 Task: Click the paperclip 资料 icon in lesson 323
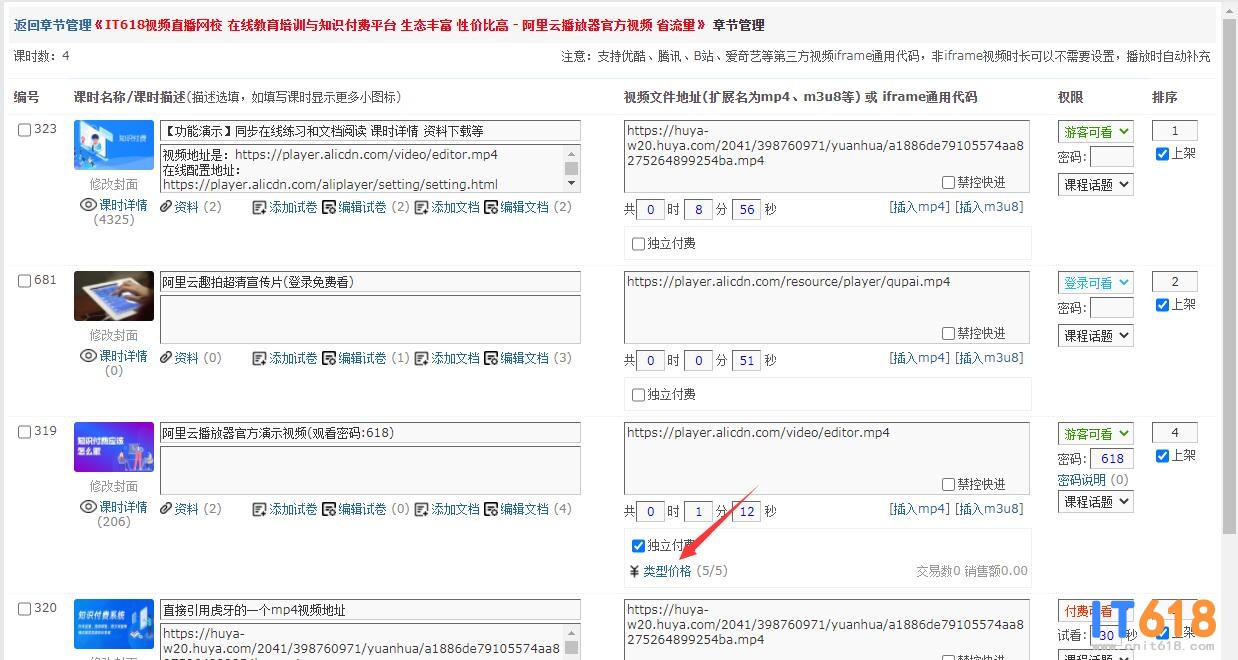tap(166, 207)
